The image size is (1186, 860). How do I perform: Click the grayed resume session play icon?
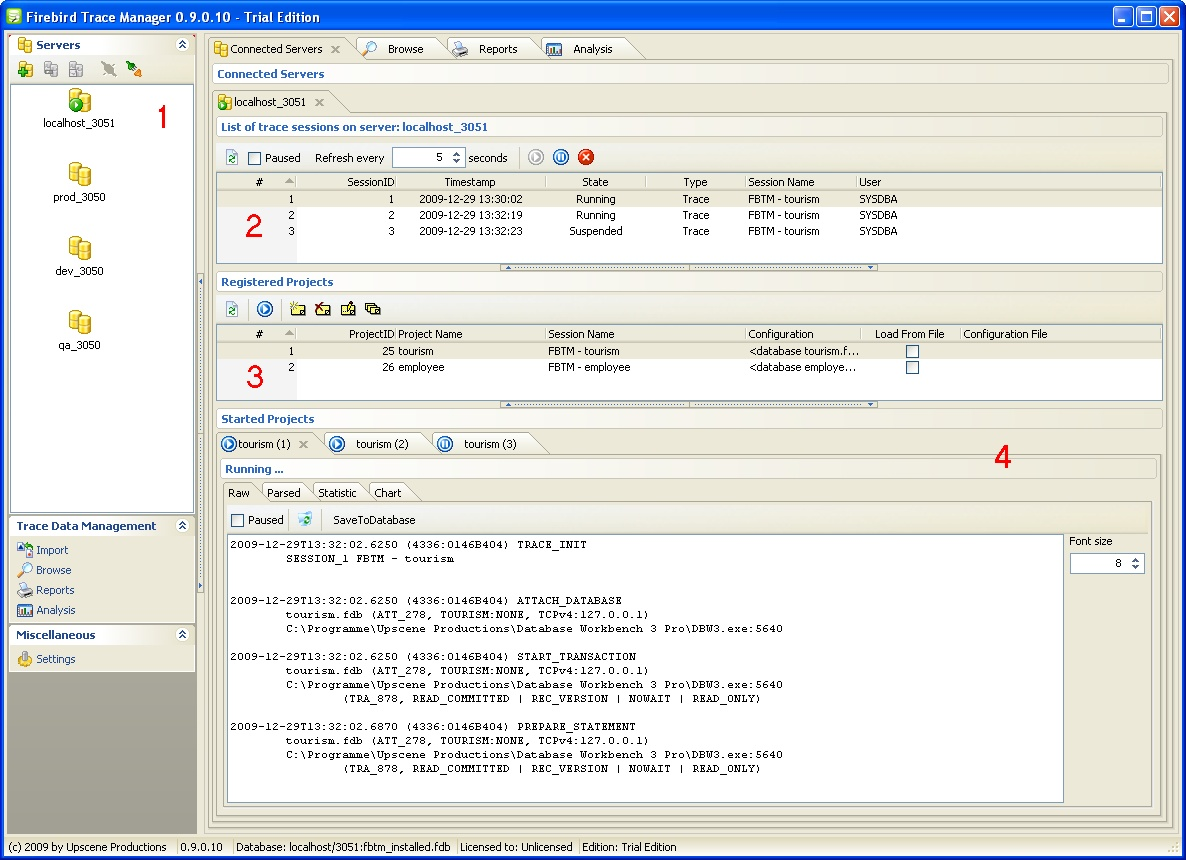(536, 157)
